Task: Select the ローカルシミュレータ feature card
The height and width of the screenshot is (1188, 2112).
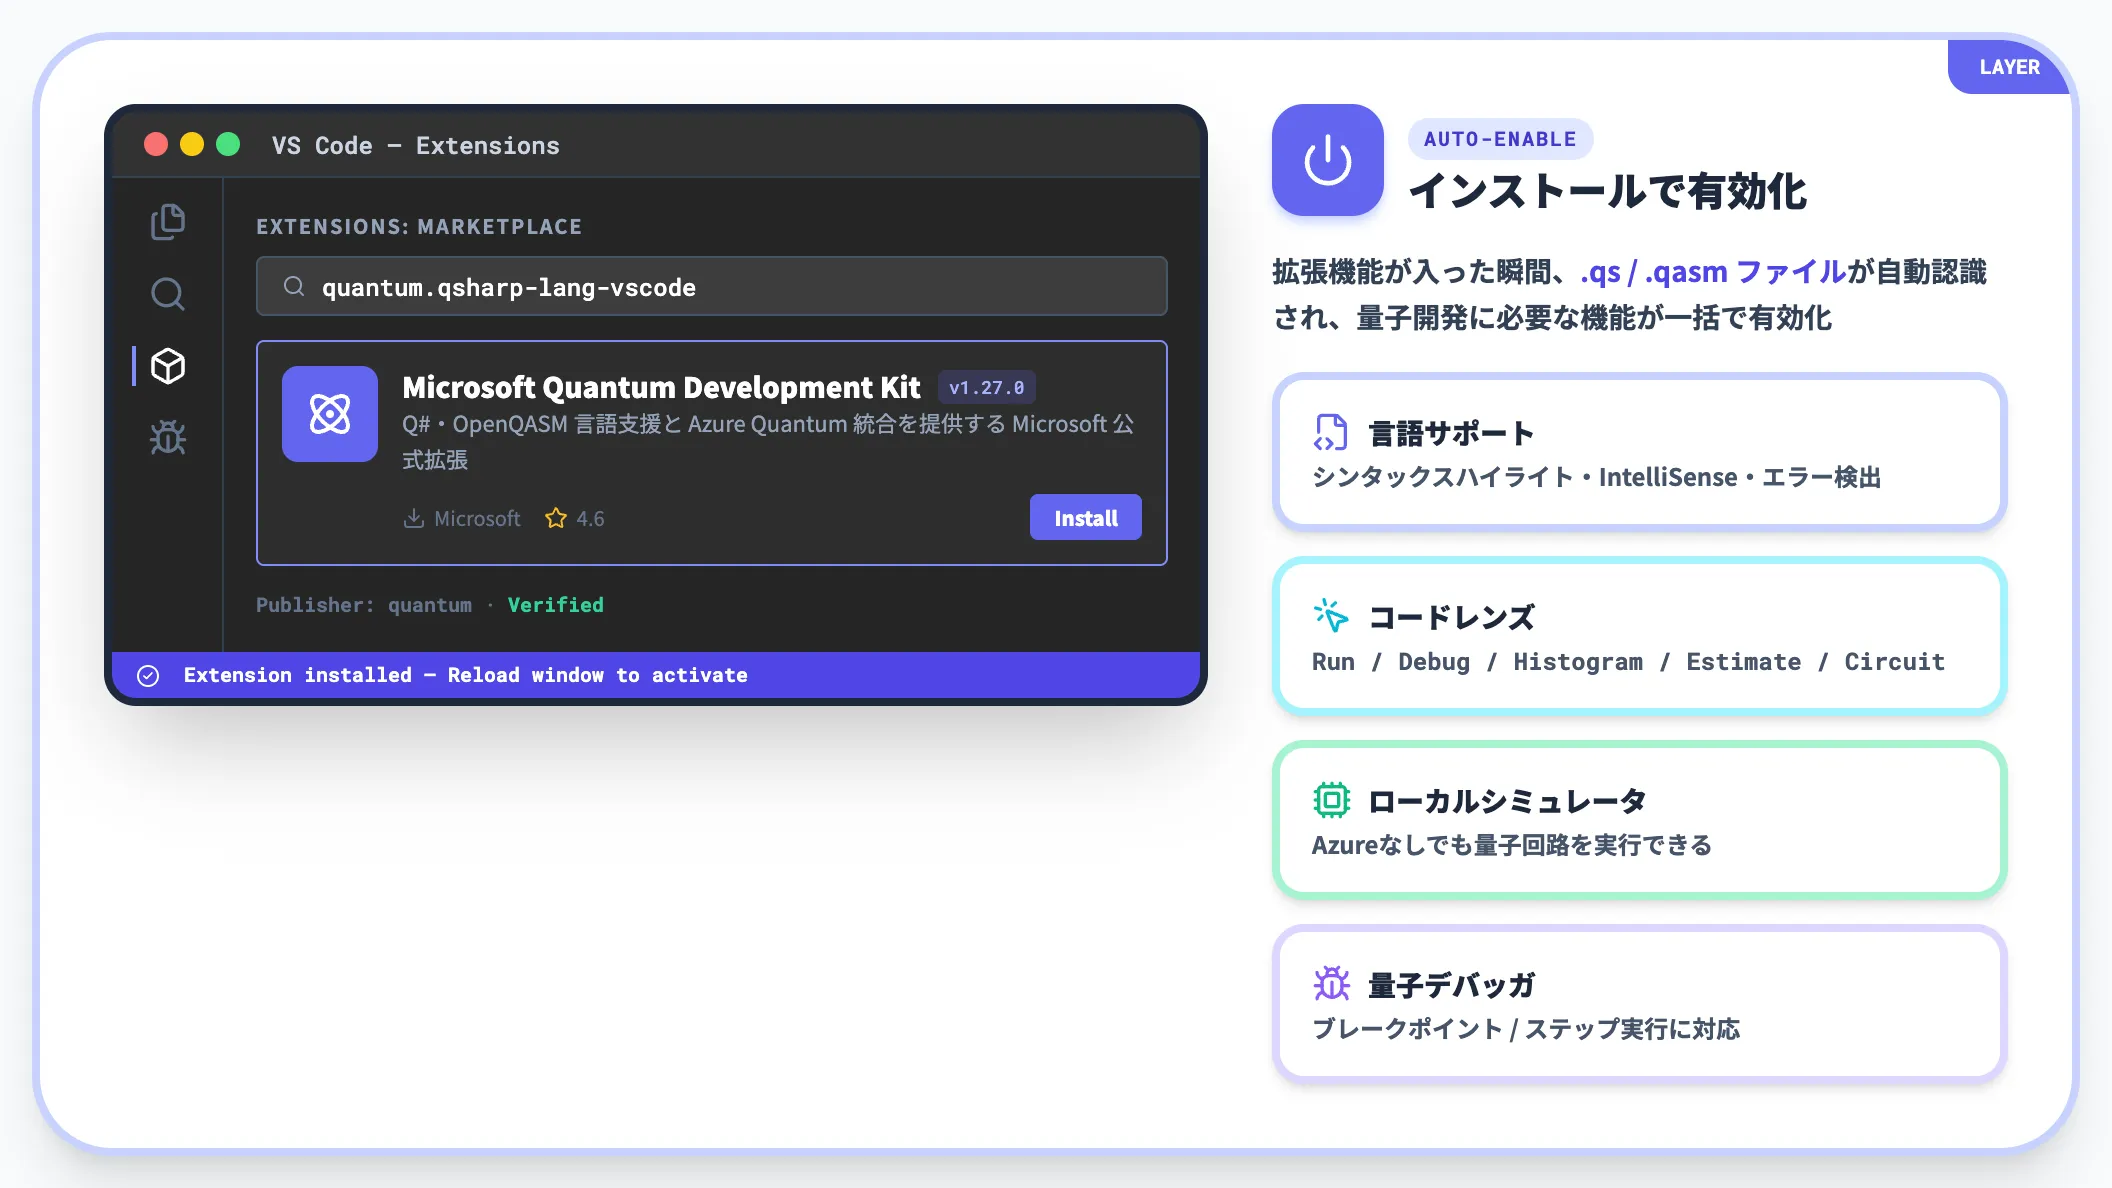Action: [x=1640, y=820]
